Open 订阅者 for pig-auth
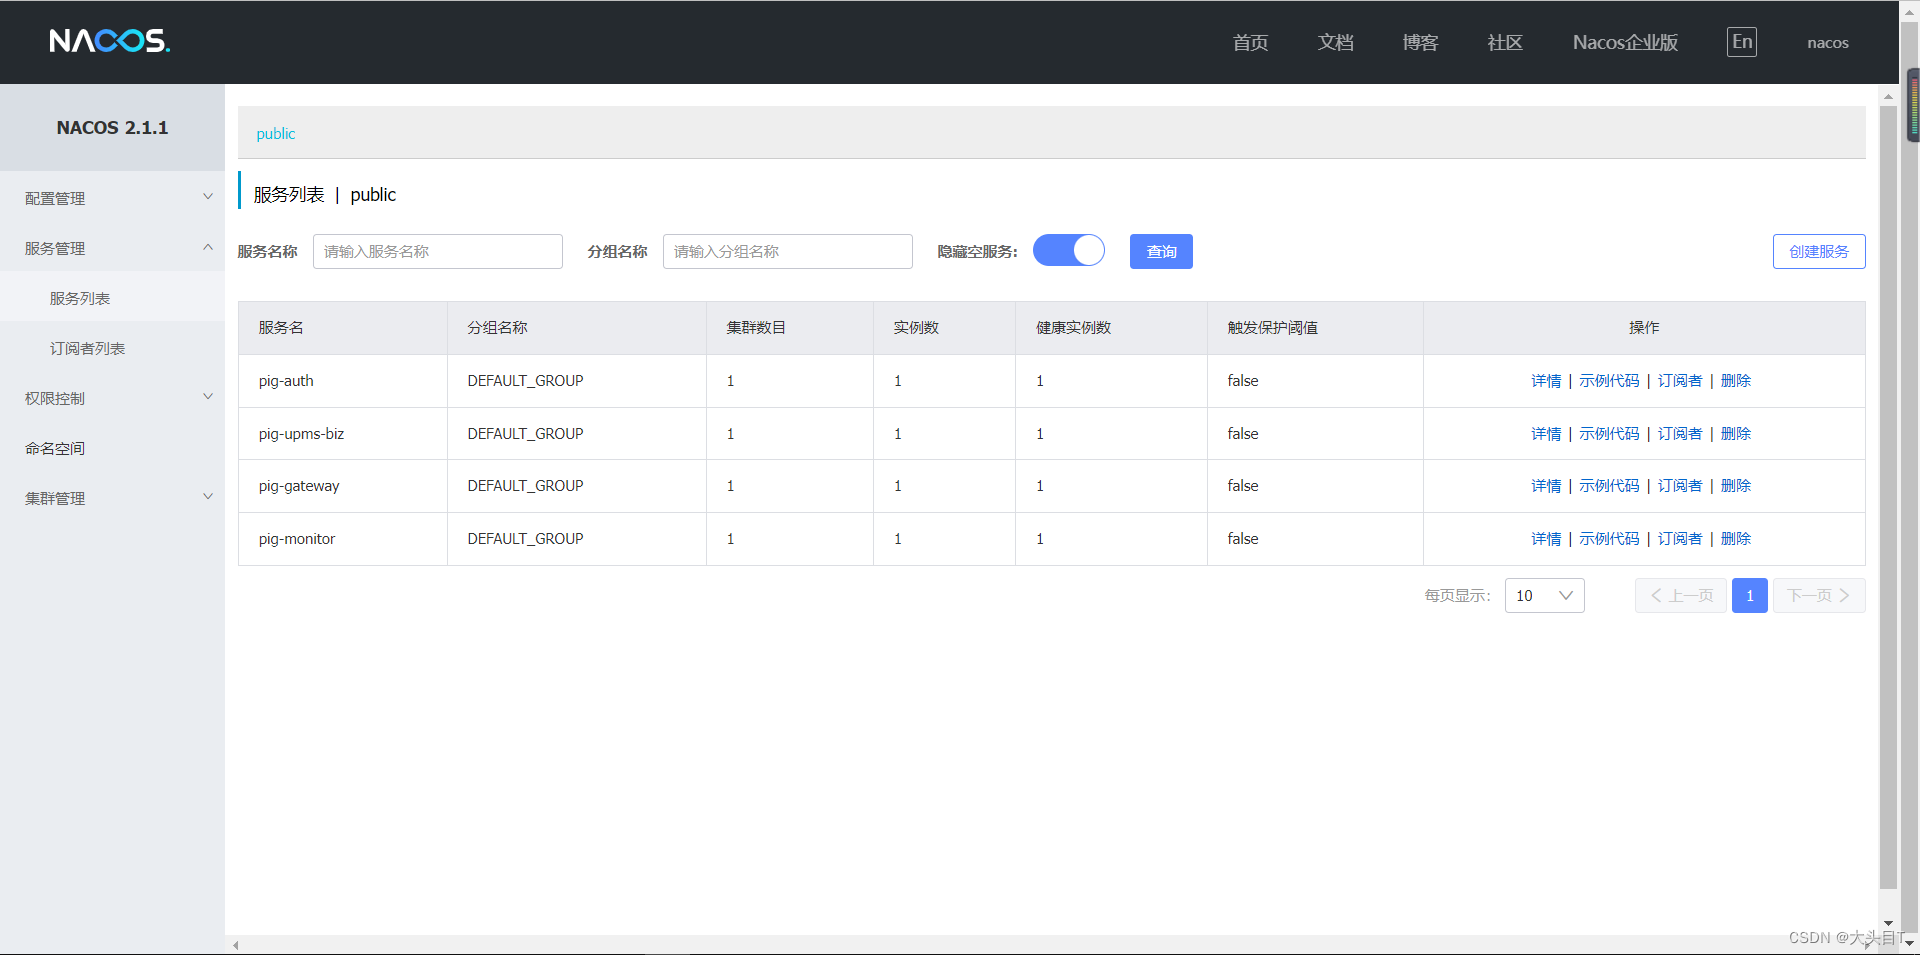Image resolution: width=1920 pixels, height=955 pixels. pos(1680,381)
